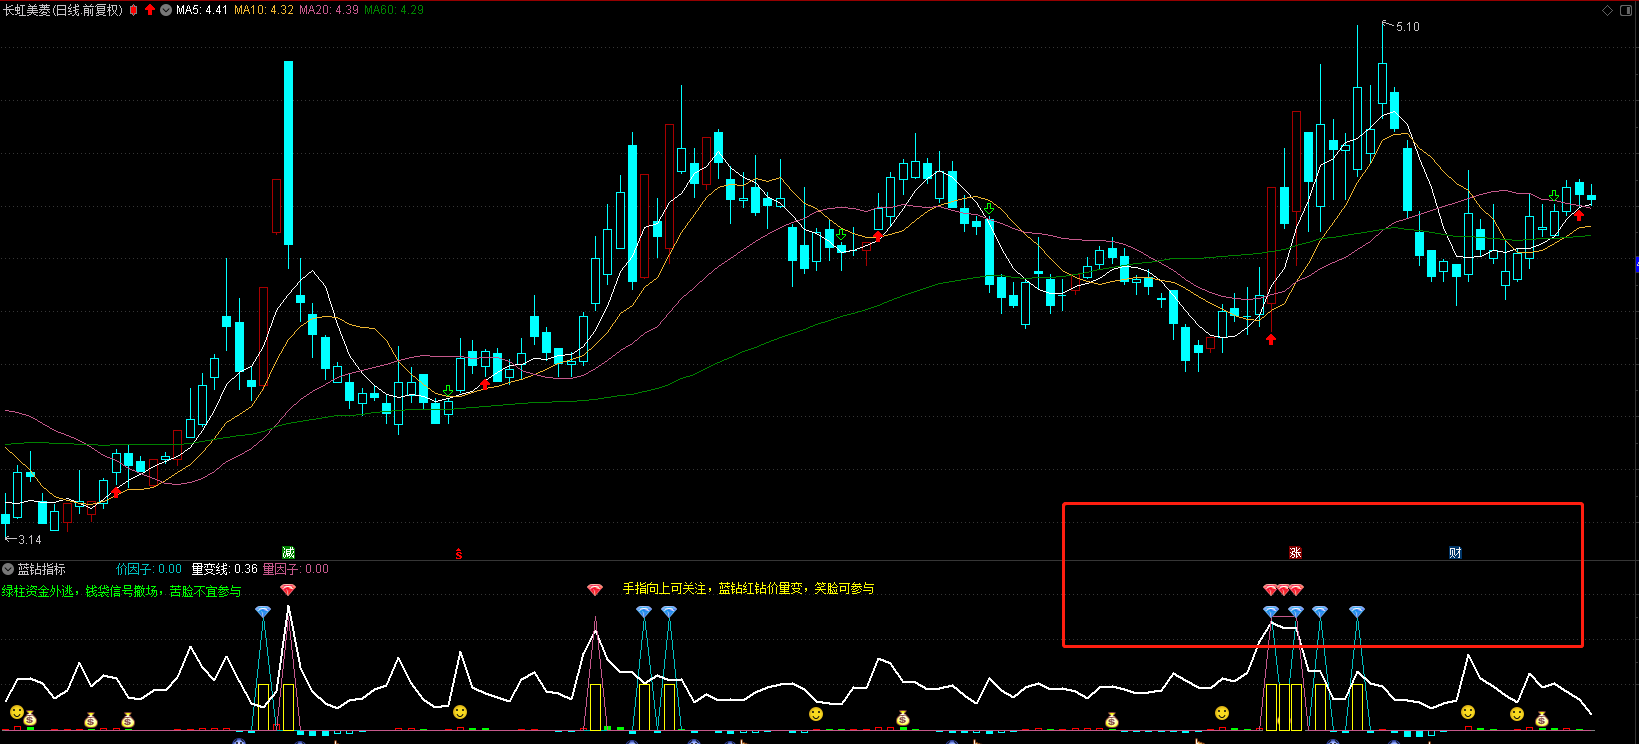Viewport: 1639px width, 744px height.
Task: Open the dropdown circle next to the MA5 label
Action: 166,10
